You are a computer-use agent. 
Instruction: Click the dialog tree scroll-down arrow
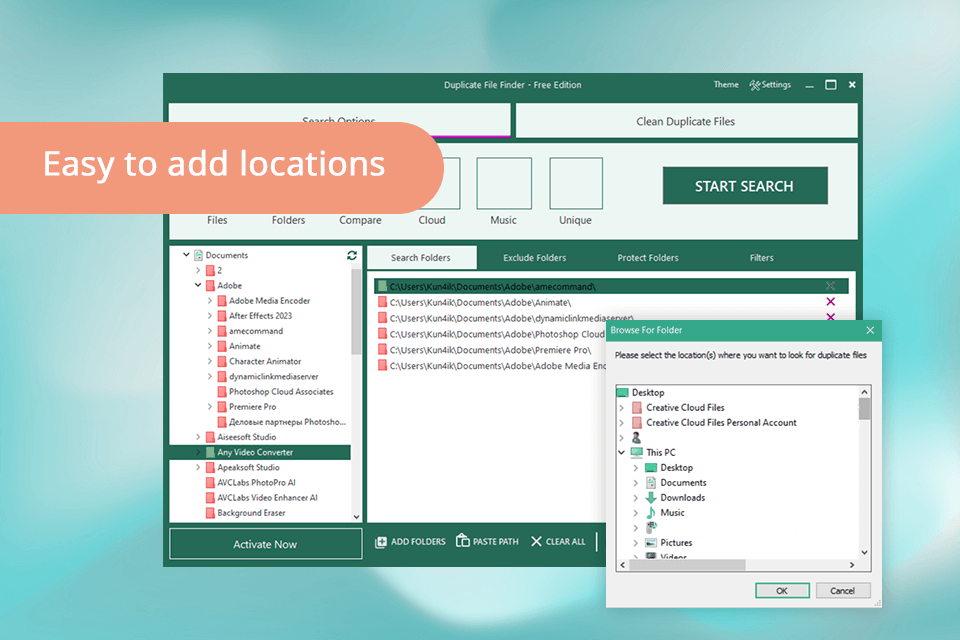[864, 552]
